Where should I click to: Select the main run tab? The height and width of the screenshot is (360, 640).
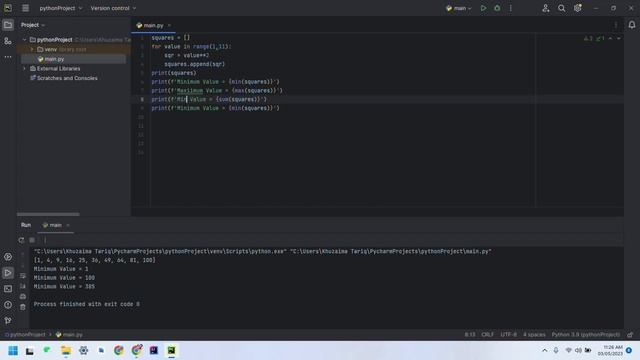tap(55, 225)
